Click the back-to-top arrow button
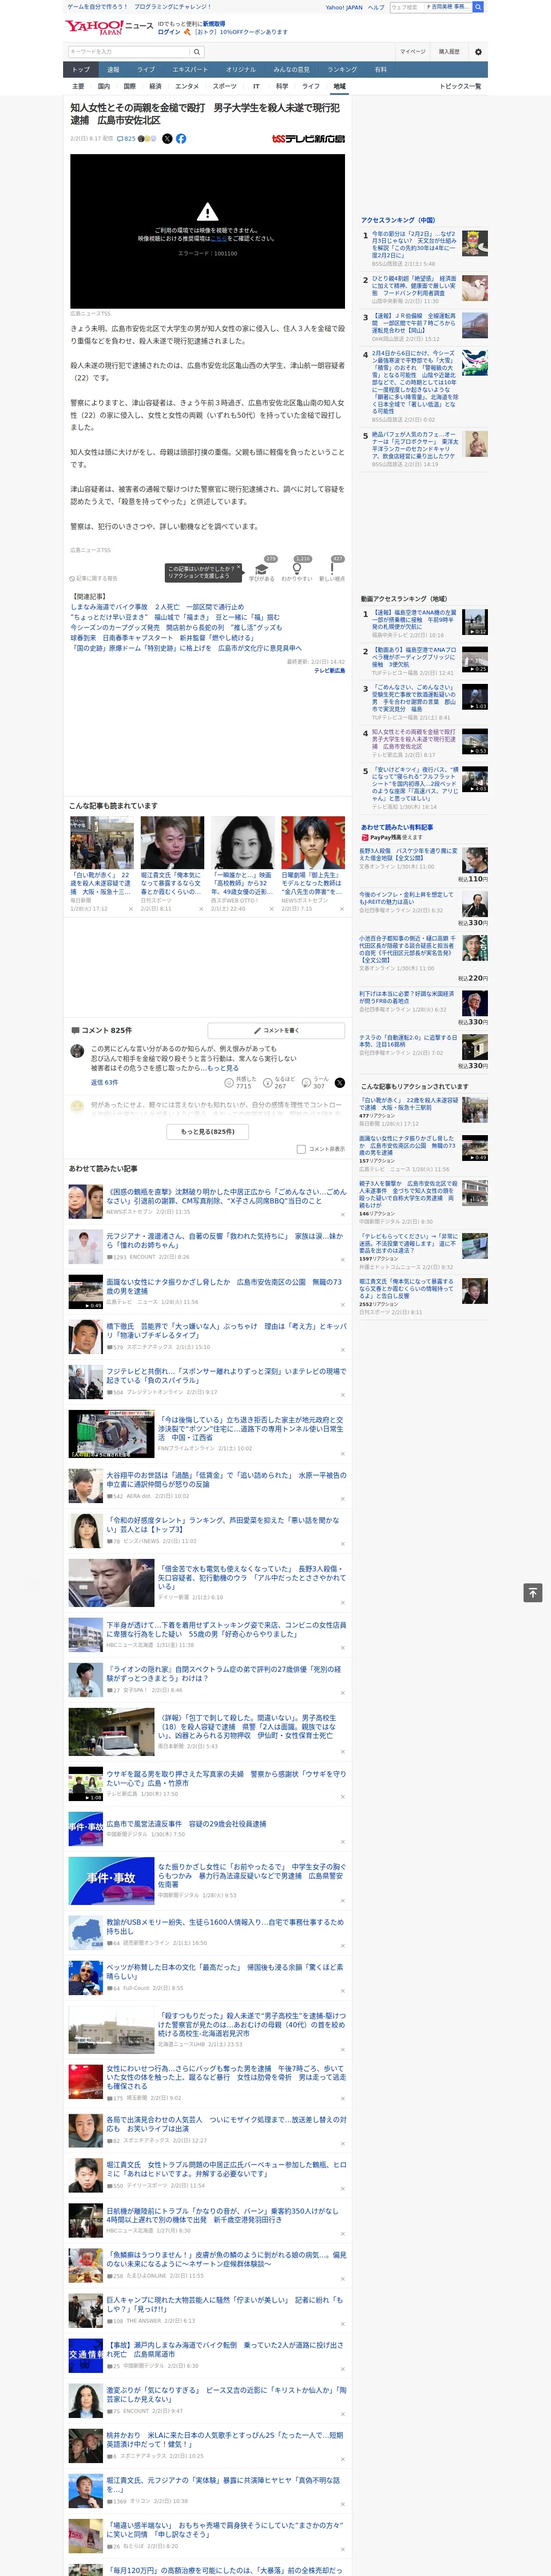This screenshot has width=551, height=2576. (533, 1593)
